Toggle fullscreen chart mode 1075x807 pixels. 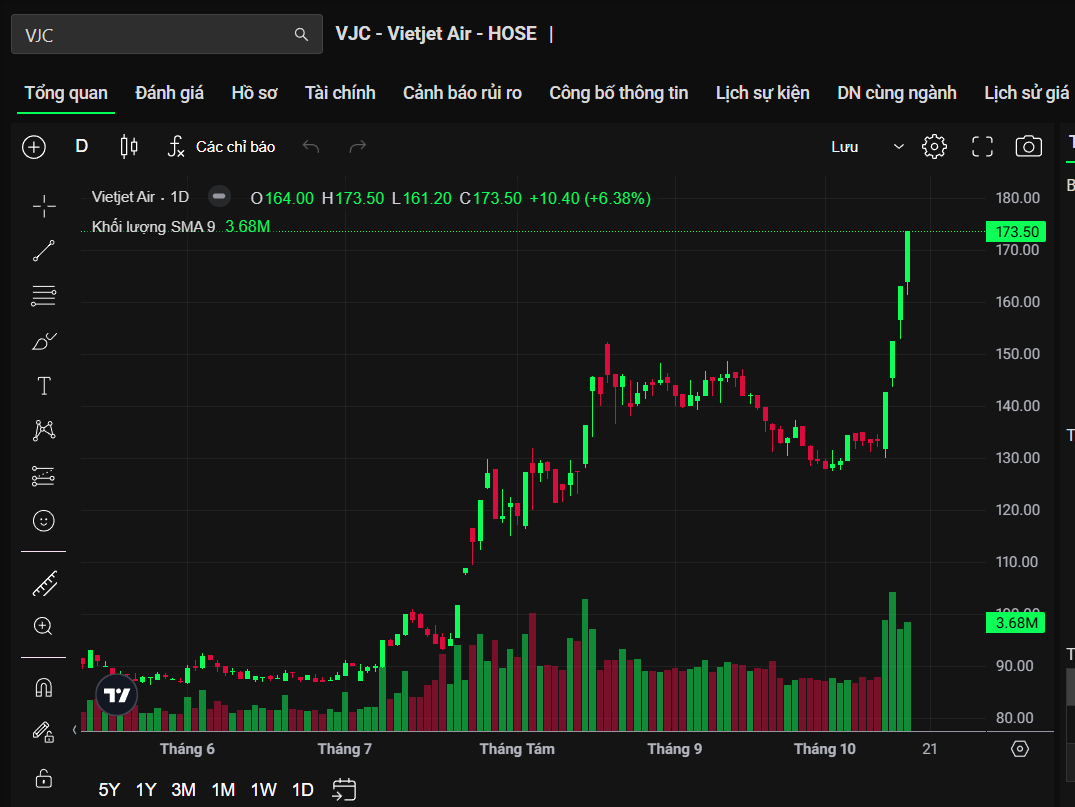click(982, 147)
